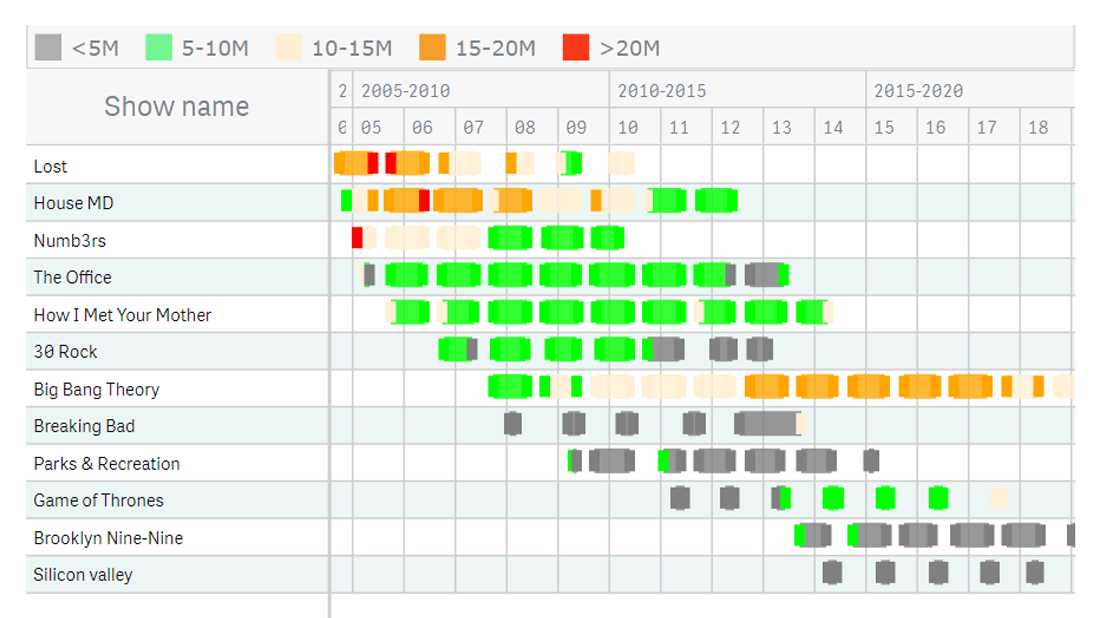Click year 07 in the timeline header
The image size is (1100, 618).
pyautogui.click(x=473, y=127)
